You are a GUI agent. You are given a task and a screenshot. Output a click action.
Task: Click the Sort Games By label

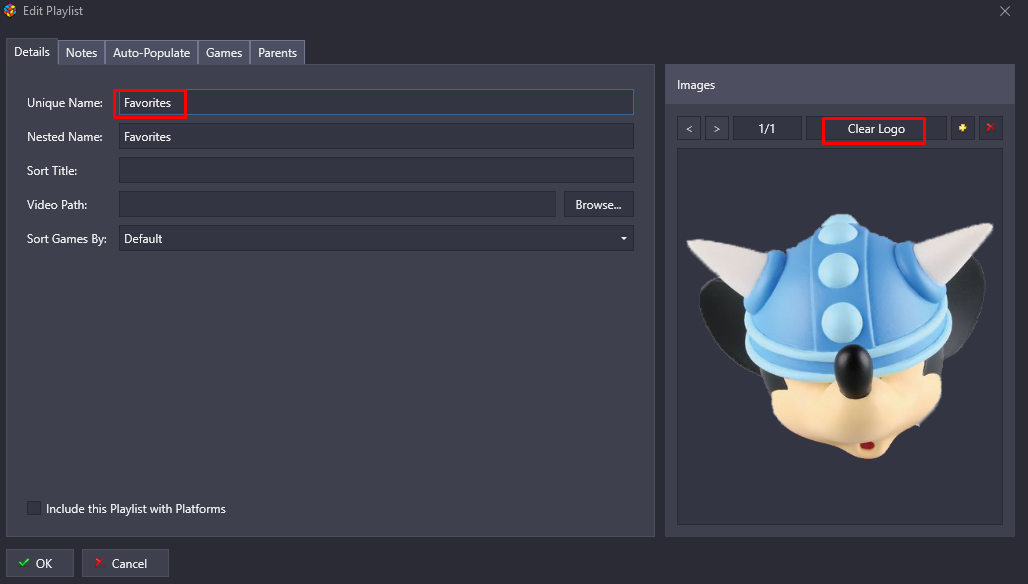(66, 239)
